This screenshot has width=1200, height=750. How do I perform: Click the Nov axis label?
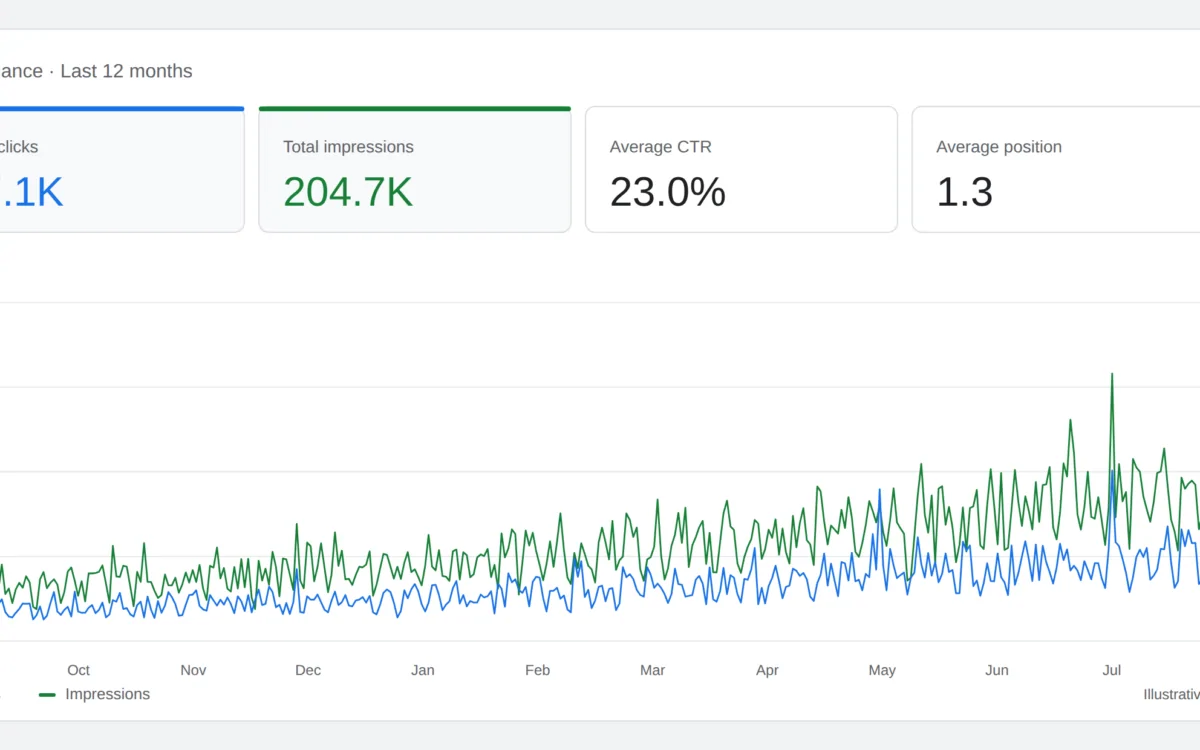click(193, 670)
